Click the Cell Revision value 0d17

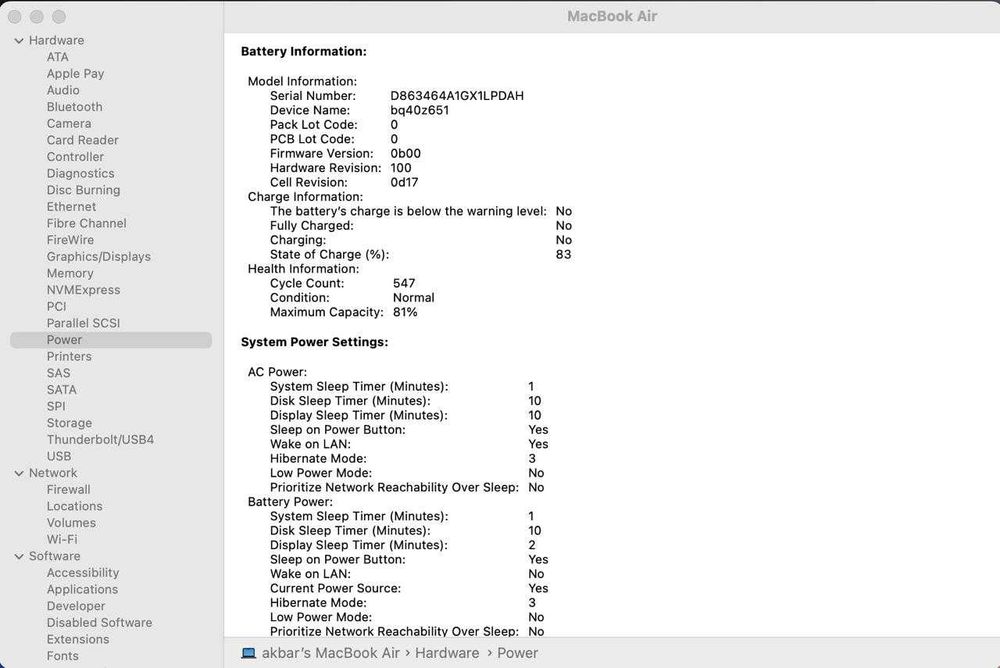(404, 182)
